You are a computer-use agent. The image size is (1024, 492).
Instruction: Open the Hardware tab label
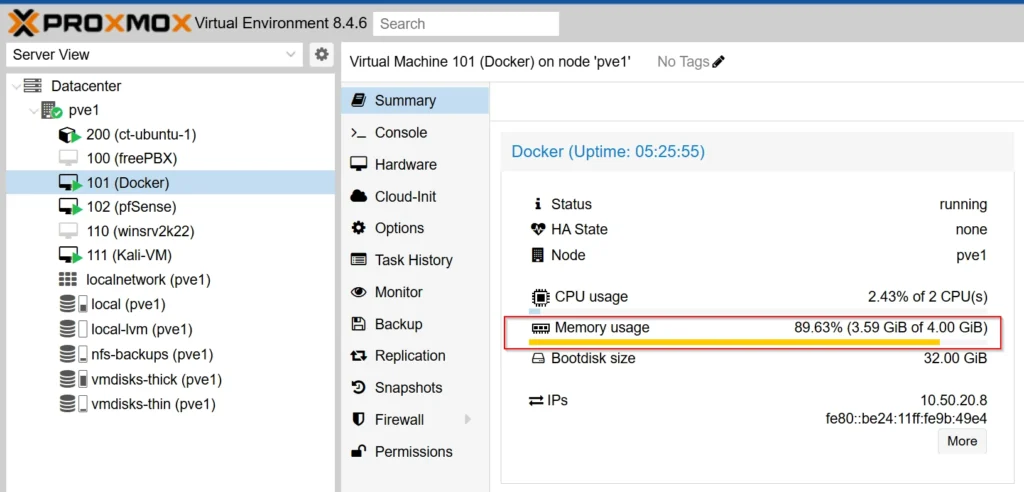coord(406,165)
